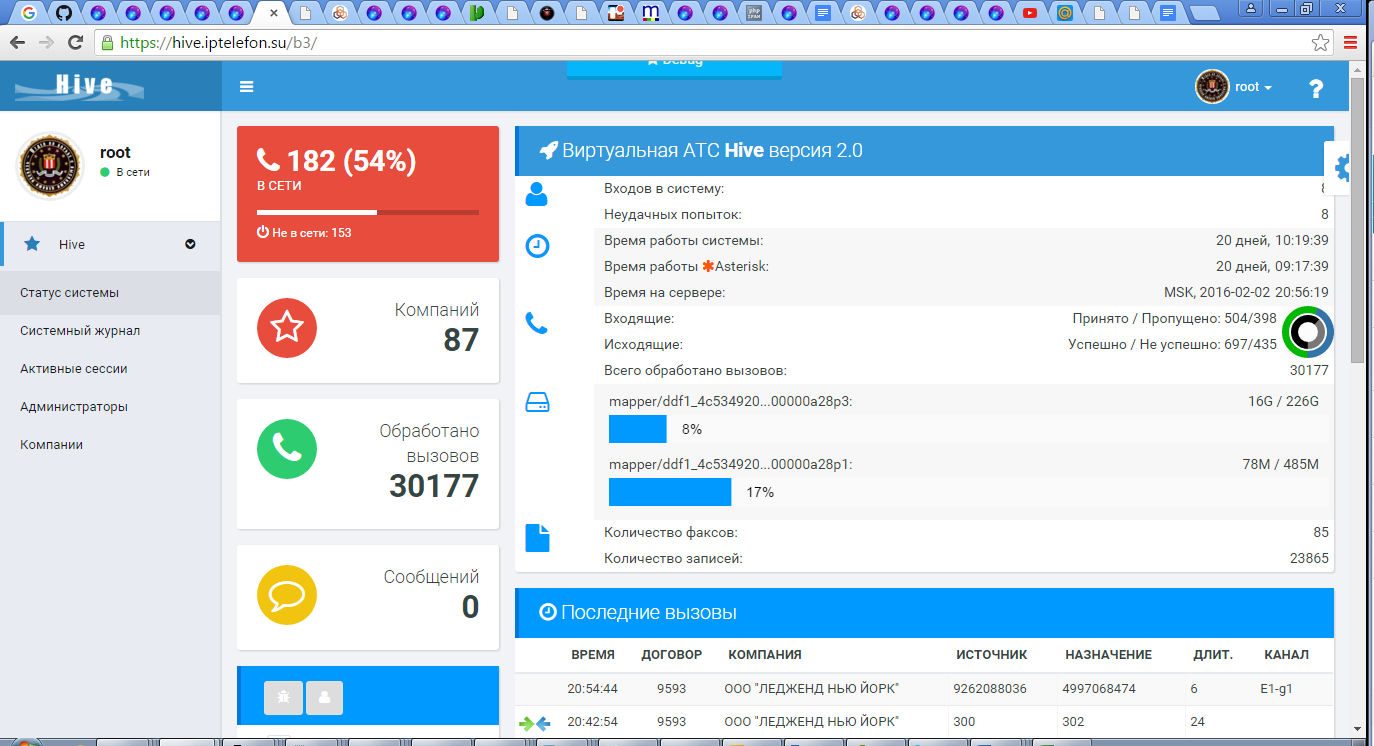
Task: Click the clock icon beside Время работы системы
Action: pyautogui.click(x=538, y=246)
